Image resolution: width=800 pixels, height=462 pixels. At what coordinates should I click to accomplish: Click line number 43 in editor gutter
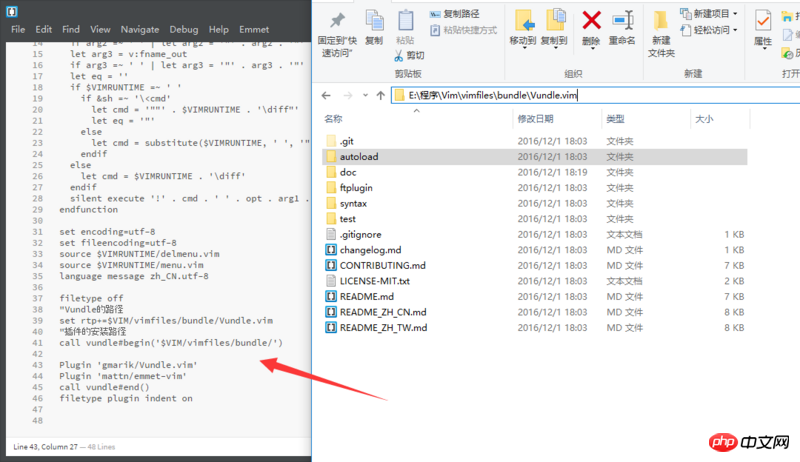(38, 365)
